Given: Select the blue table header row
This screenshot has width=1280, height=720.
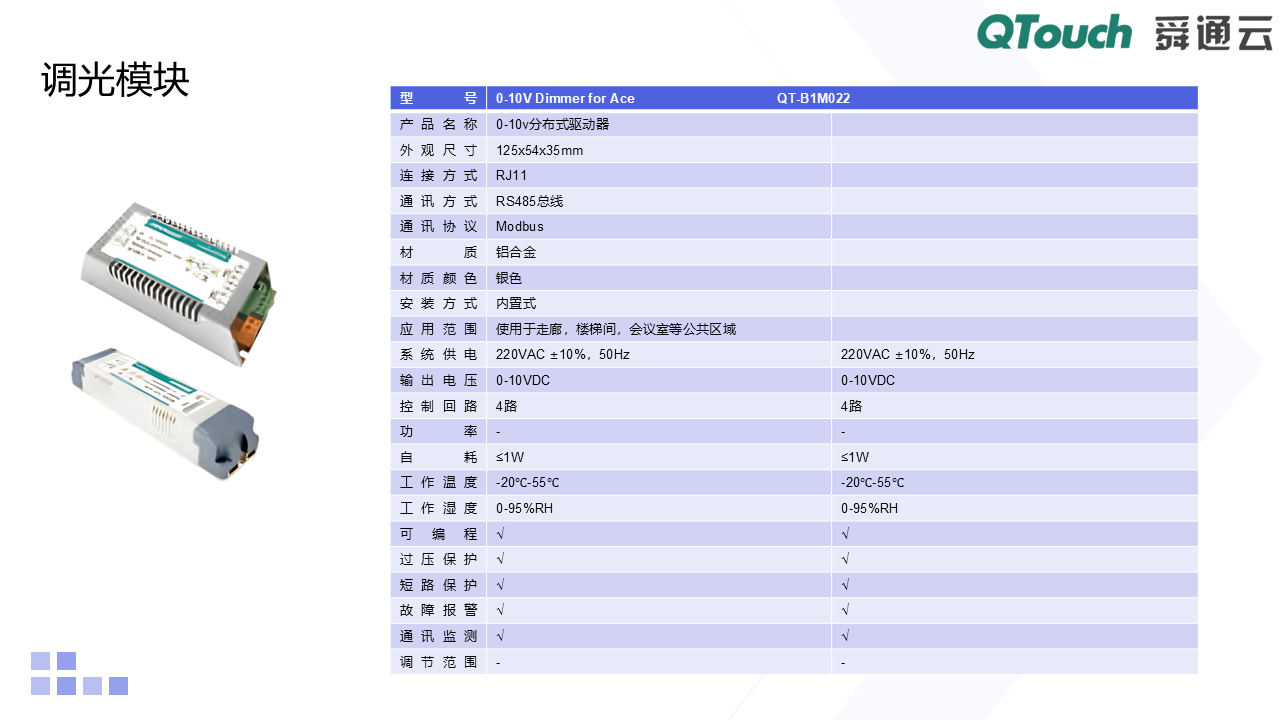Looking at the screenshot, I should 793,97.
